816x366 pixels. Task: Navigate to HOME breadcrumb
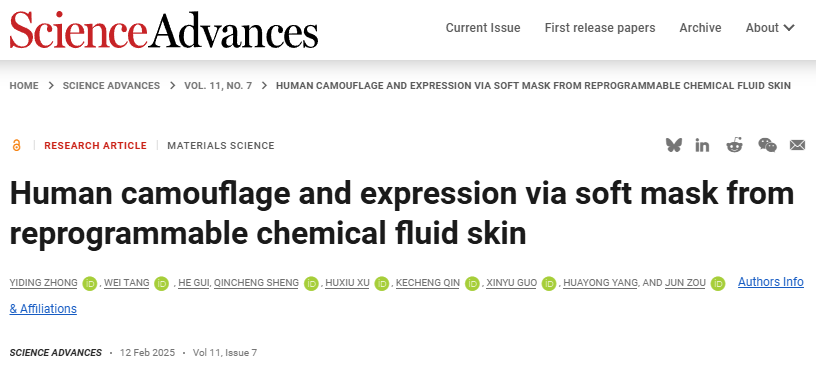24,86
